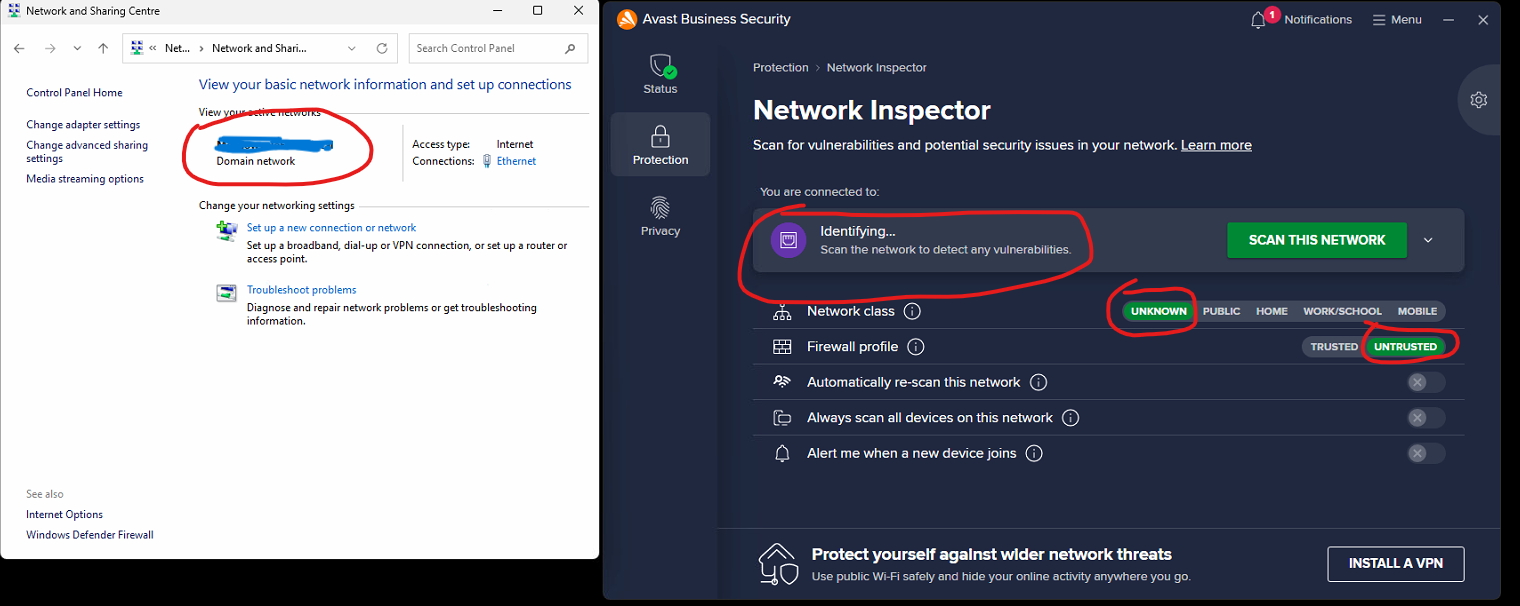Click the search magnifier icon in Control Panel
Image resolution: width=1520 pixels, height=606 pixels.
[x=571, y=48]
